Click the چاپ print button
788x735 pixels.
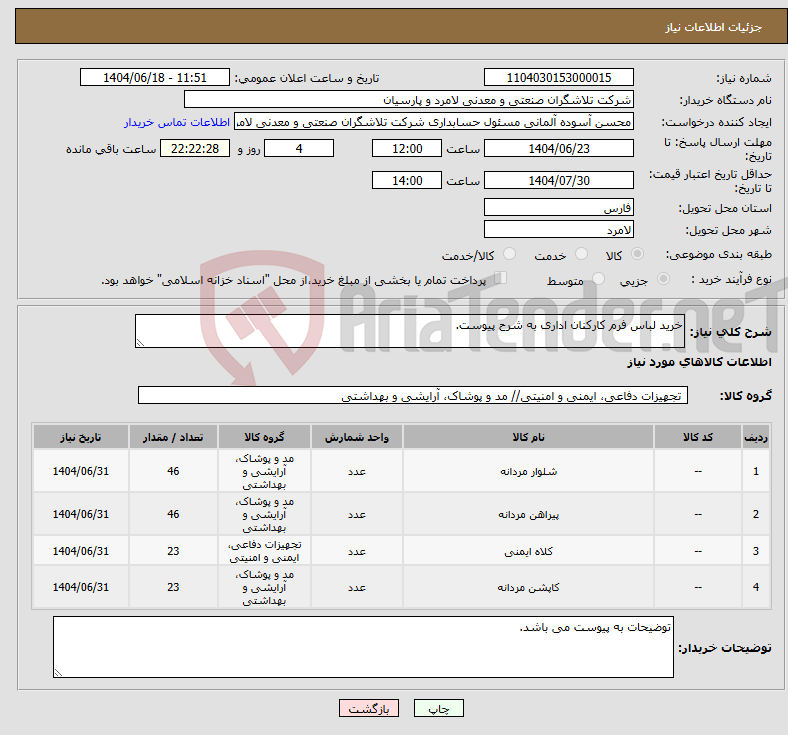[438, 708]
